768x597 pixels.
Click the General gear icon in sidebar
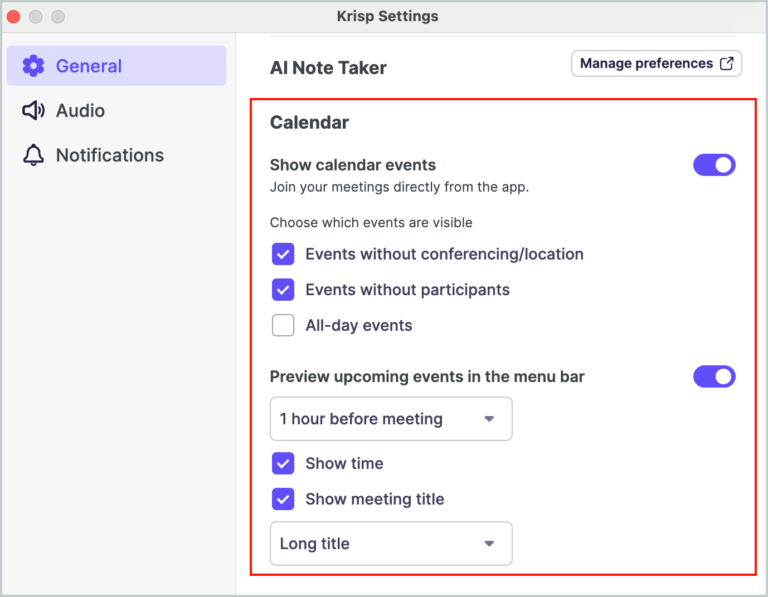pos(33,66)
